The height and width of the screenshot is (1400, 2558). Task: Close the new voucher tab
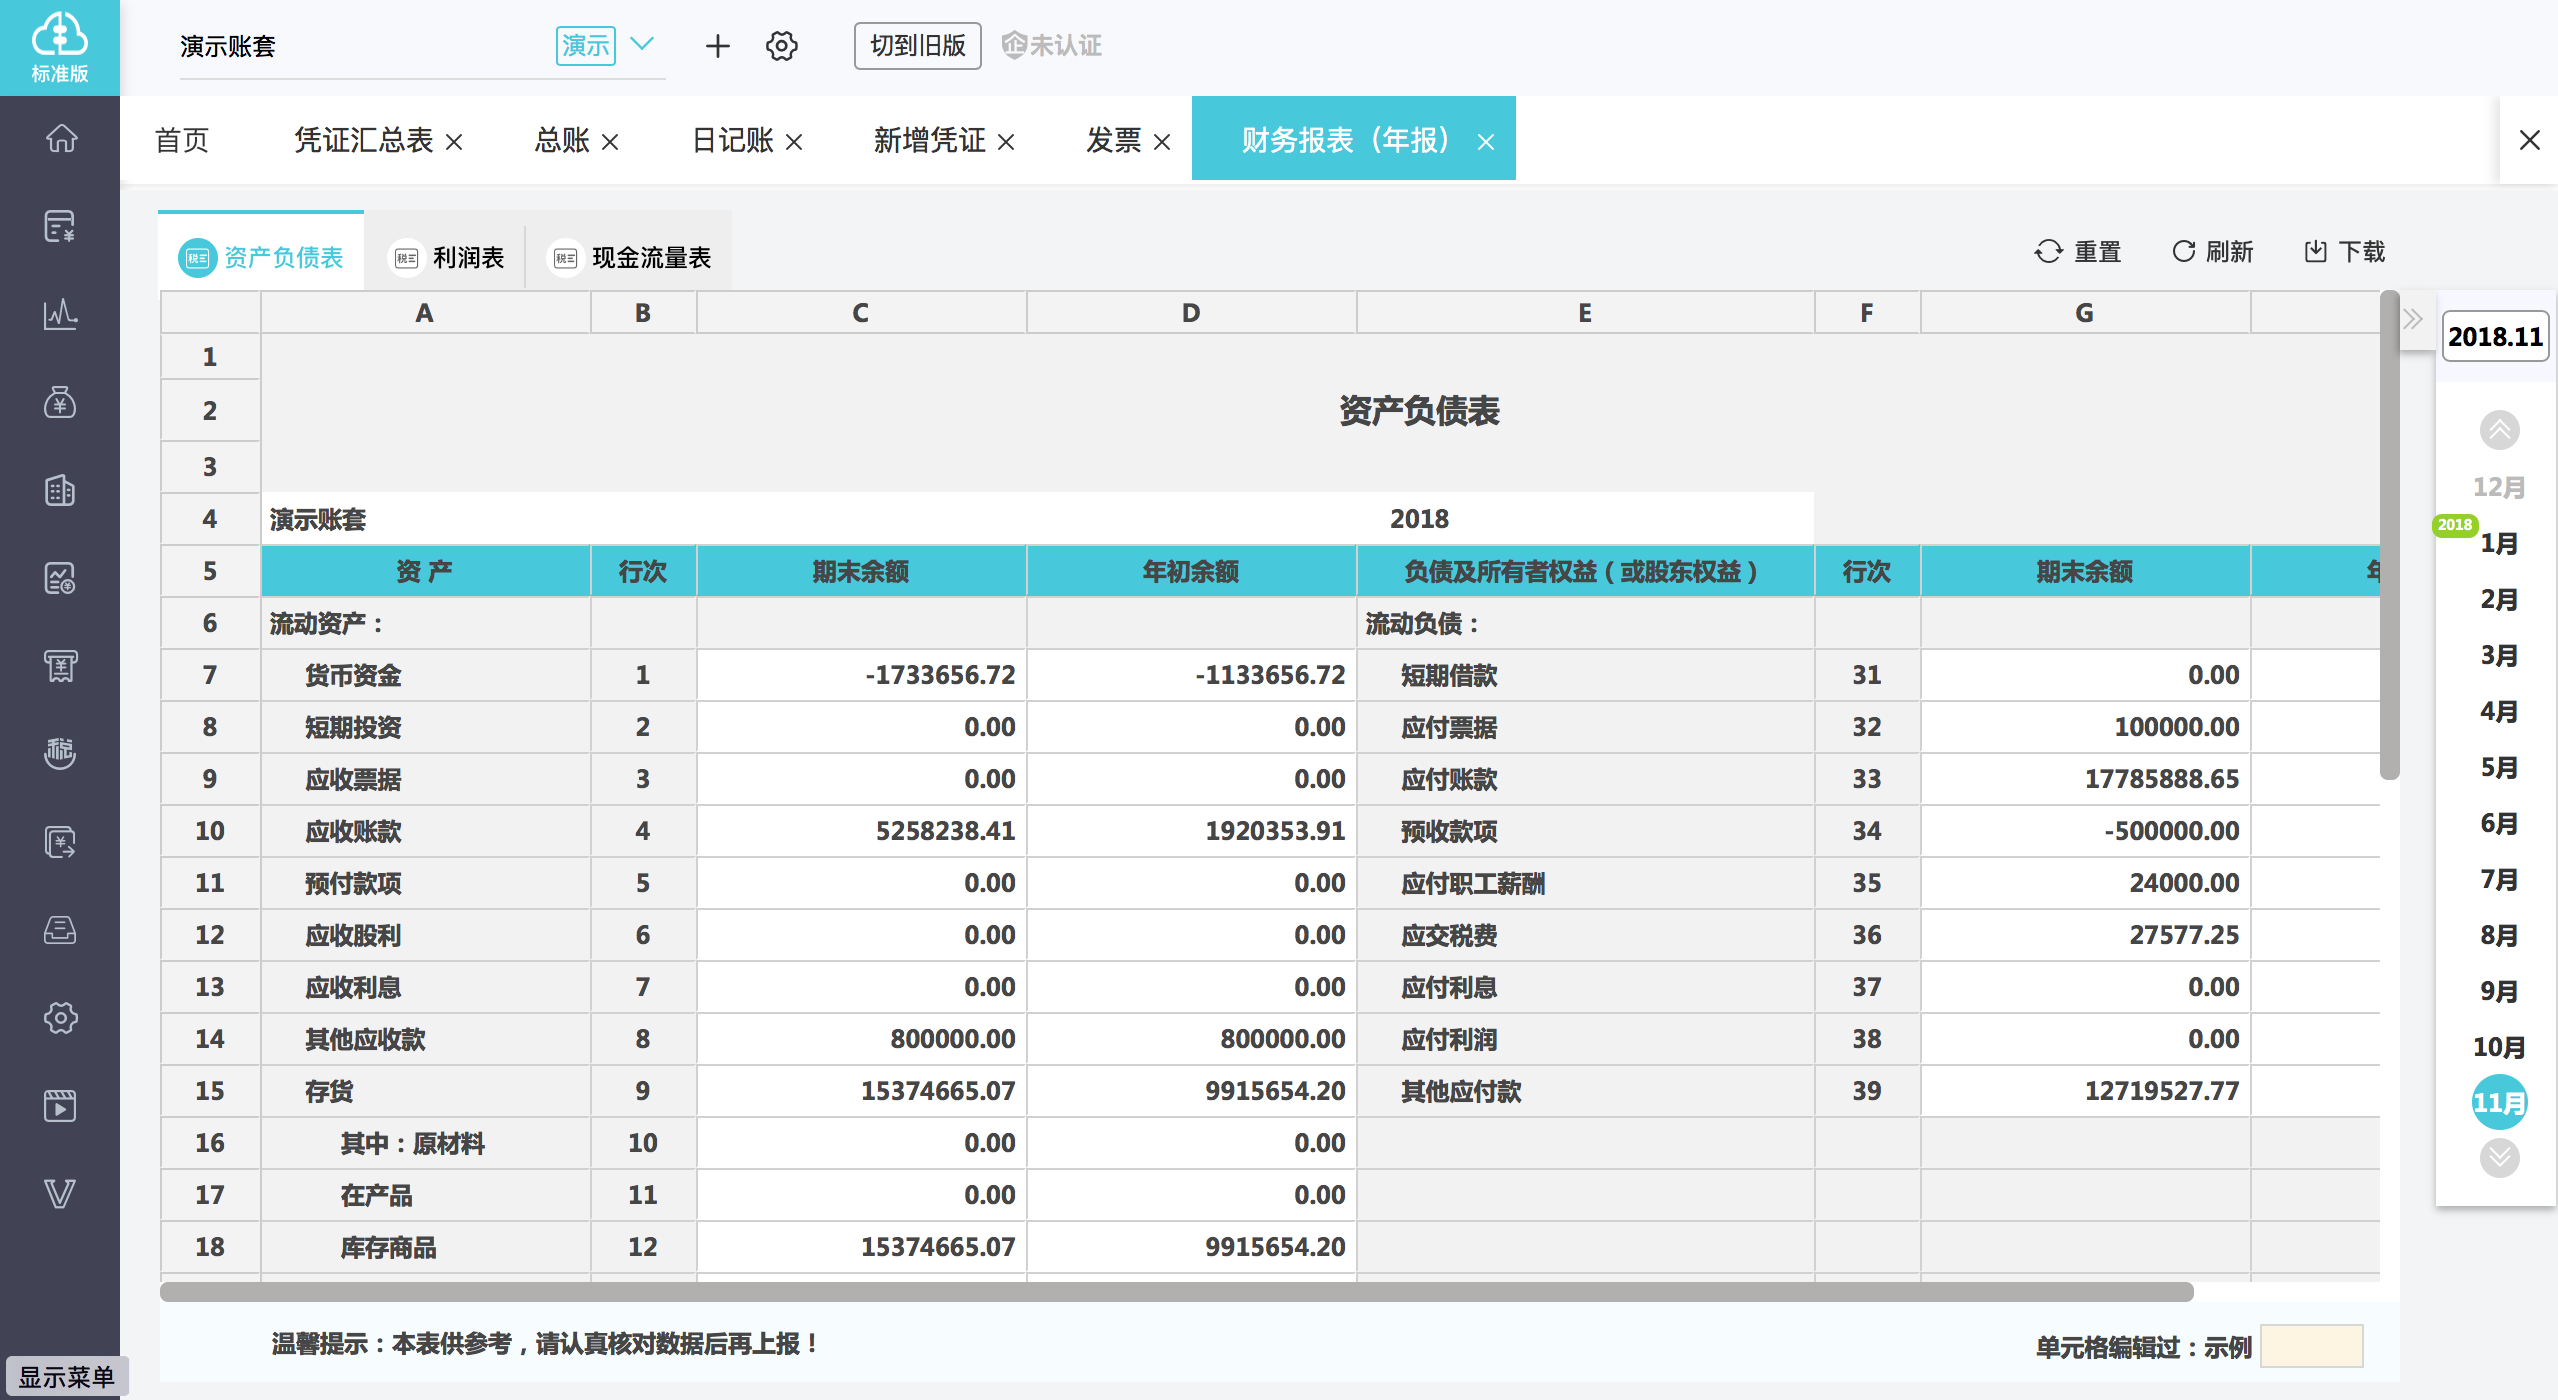(1006, 142)
